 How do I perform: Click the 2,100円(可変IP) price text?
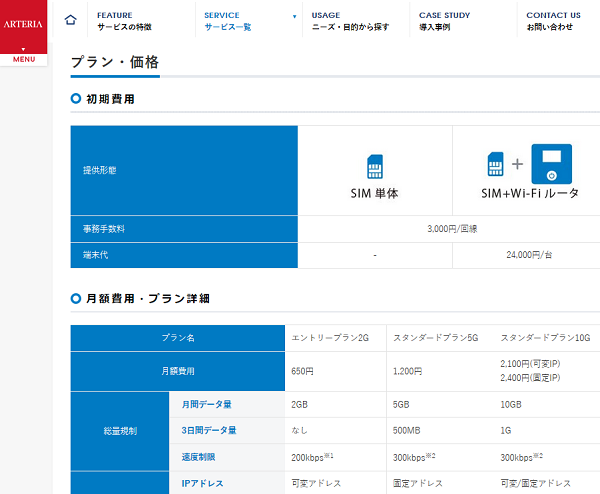pyautogui.click(x=530, y=364)
